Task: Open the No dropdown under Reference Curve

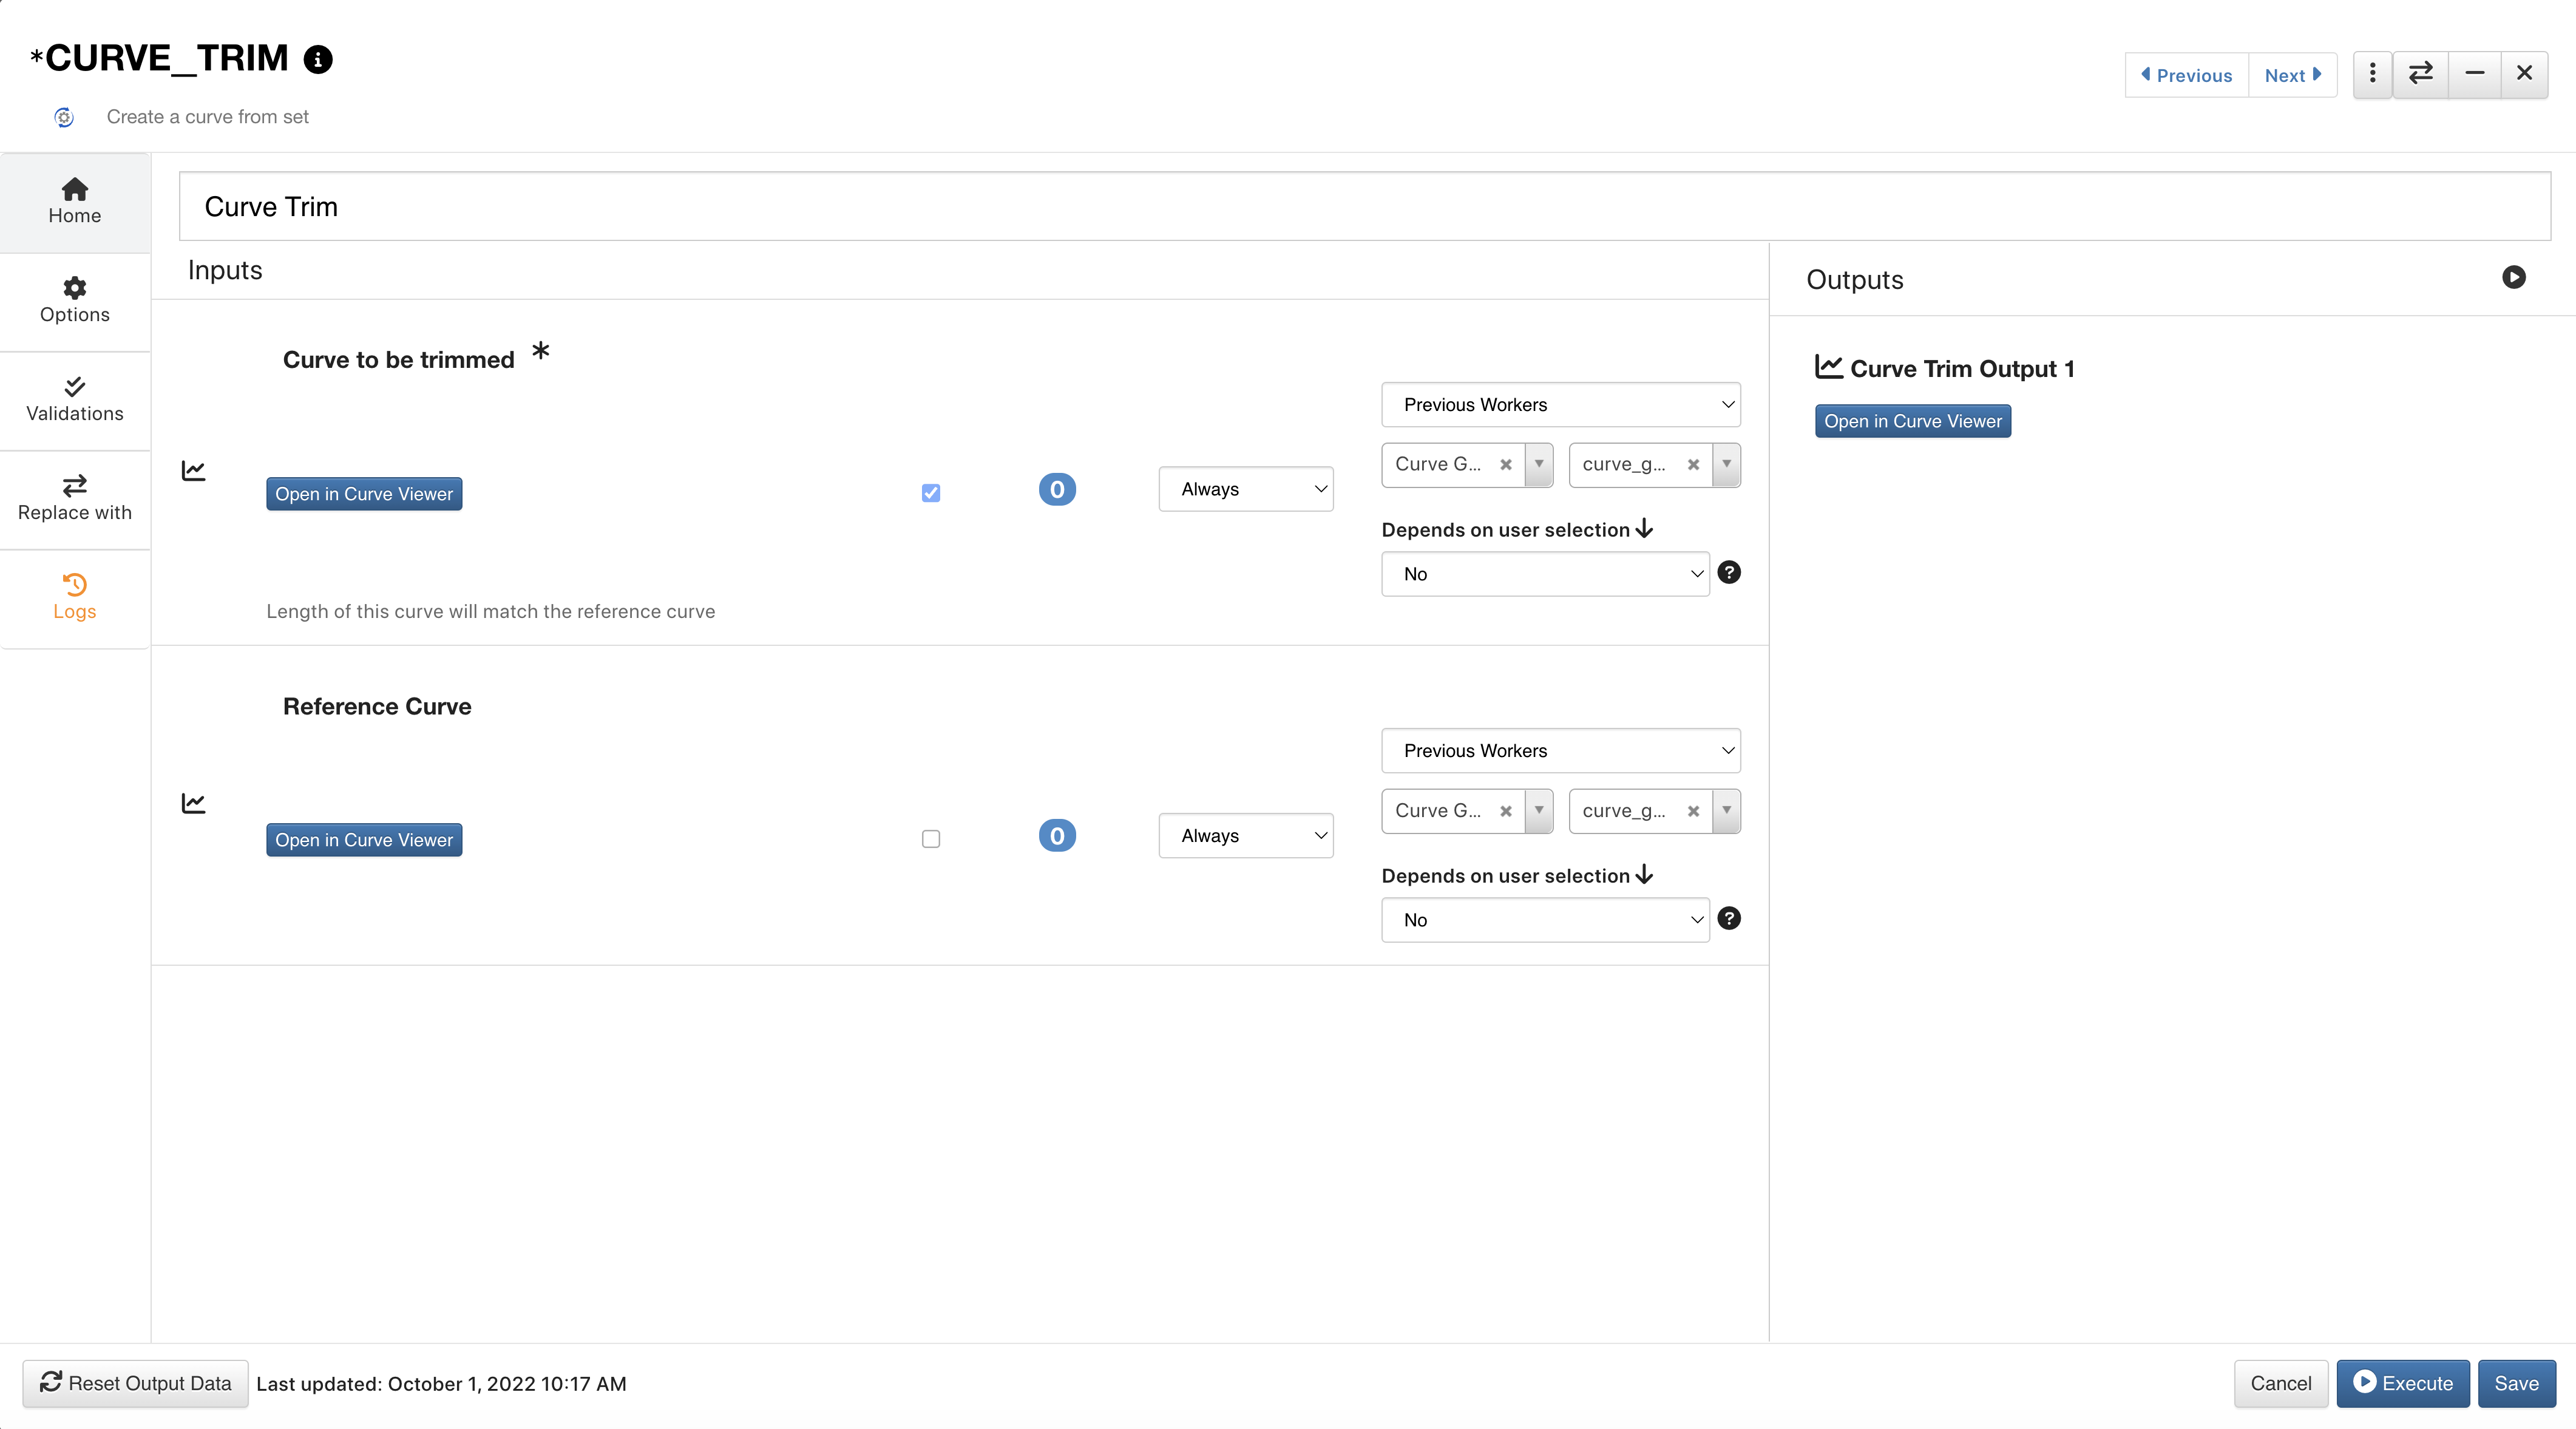Action: point(1545,920)
